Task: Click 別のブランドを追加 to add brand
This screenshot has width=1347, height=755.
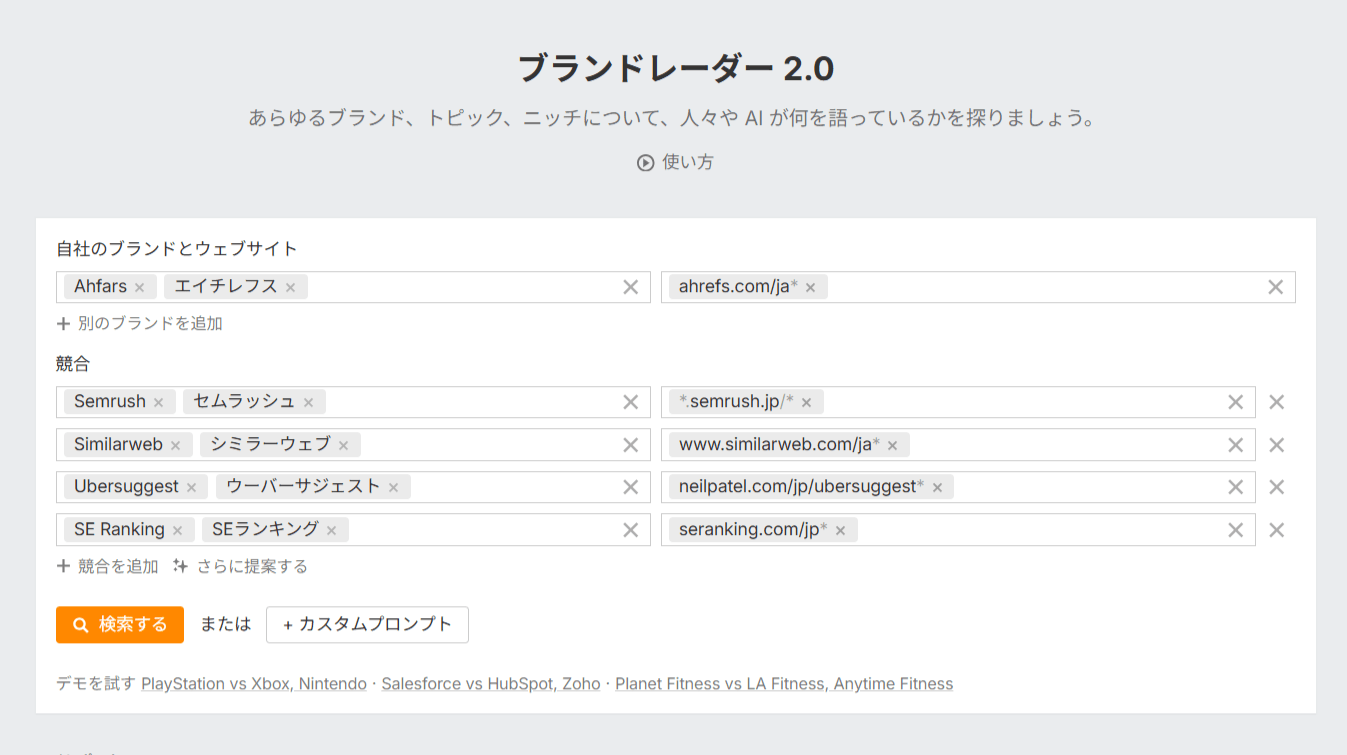Action: (140, 324)
